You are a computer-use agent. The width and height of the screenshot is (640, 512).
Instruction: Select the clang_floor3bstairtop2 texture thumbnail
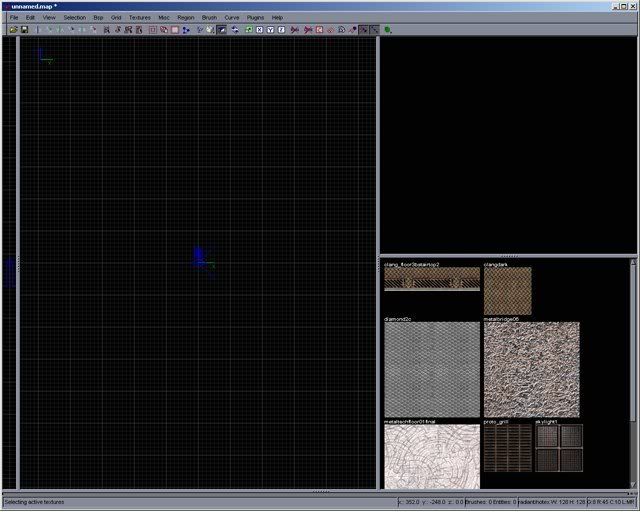click(432, 279)
